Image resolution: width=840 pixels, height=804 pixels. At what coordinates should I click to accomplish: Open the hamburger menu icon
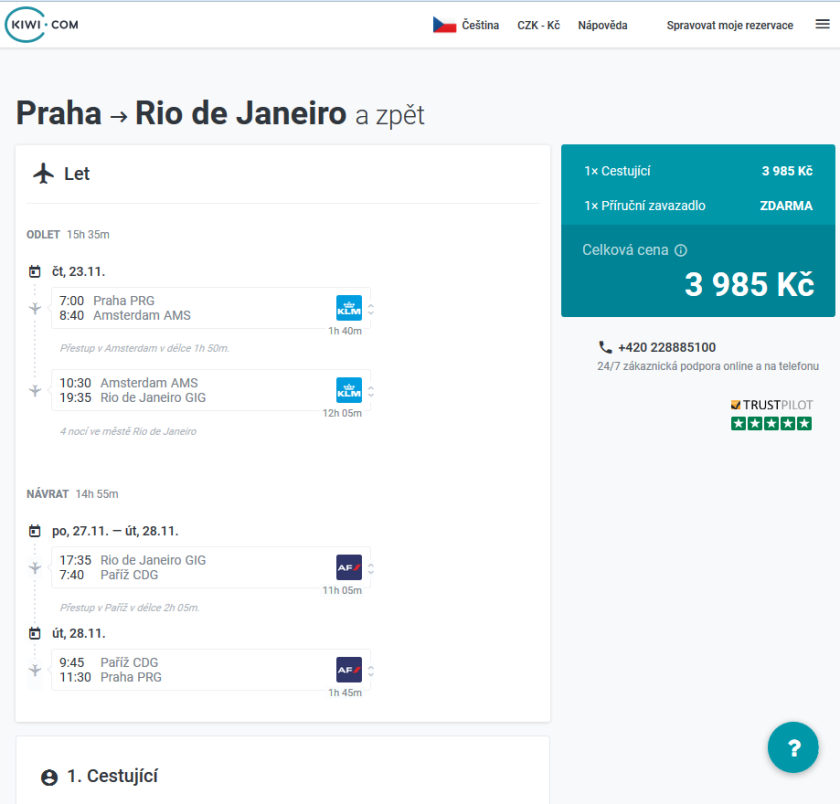822,25
